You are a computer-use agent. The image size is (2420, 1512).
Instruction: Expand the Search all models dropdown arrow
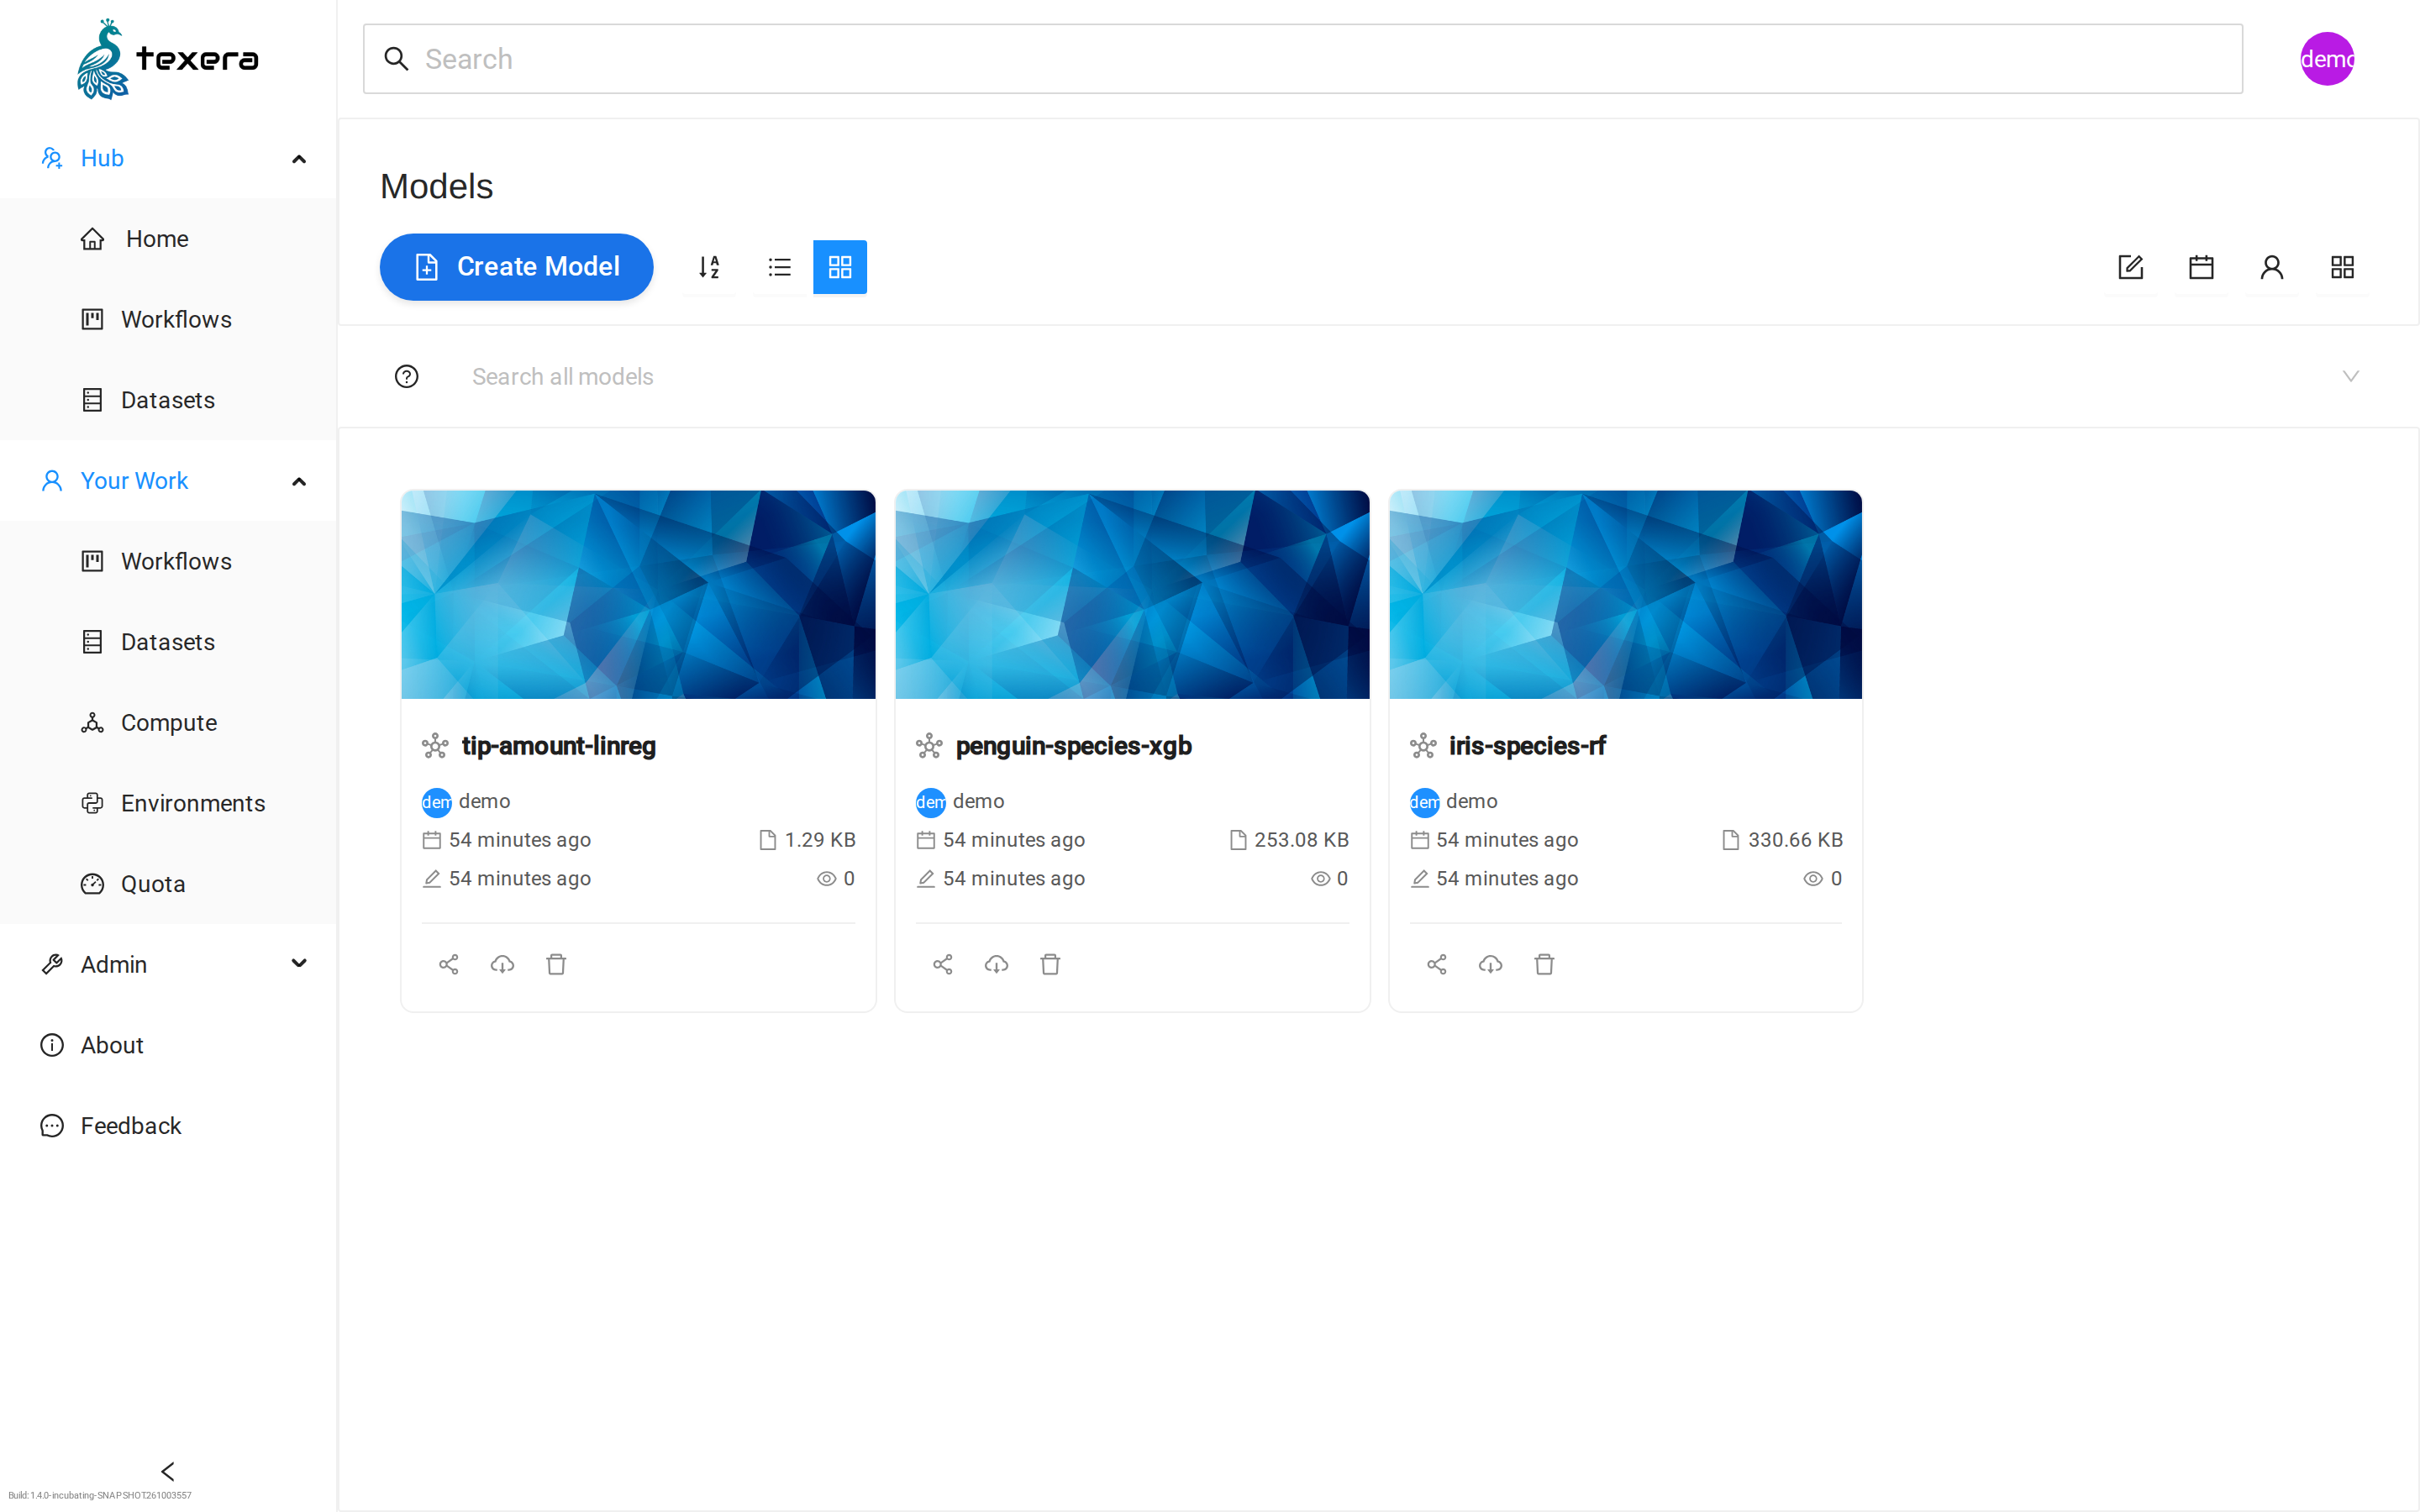point(2351,376)
